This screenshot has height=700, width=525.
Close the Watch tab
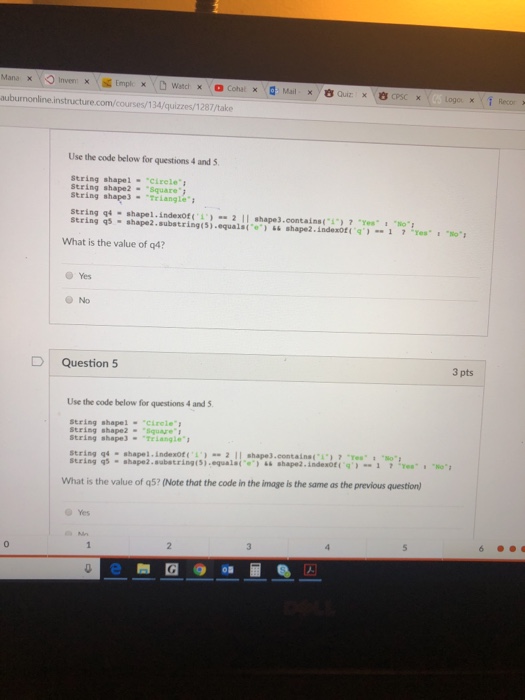click(x=199, y=87)
